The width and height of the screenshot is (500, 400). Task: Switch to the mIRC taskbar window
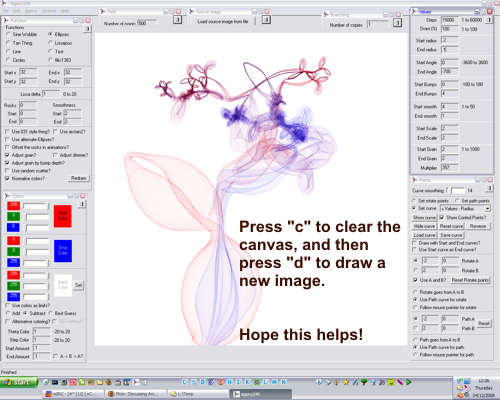[73, 394]
